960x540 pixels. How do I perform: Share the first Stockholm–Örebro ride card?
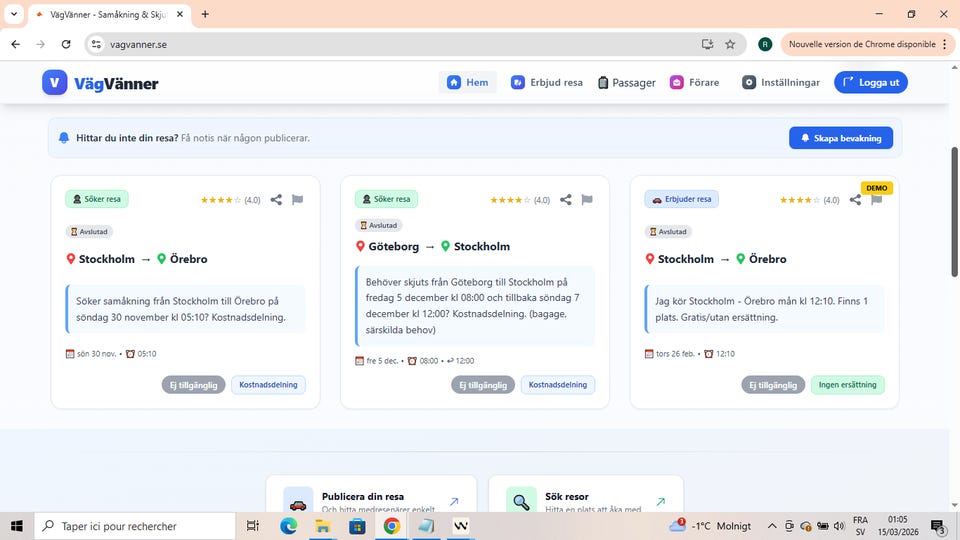tap(276, 200)
